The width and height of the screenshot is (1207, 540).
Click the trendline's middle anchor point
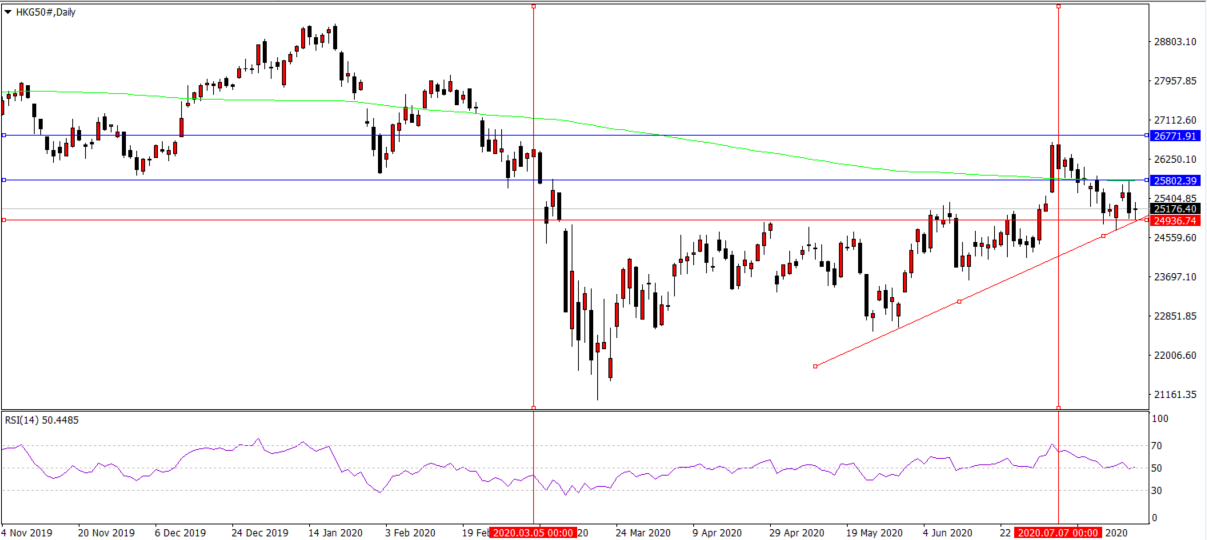(959, 301)
